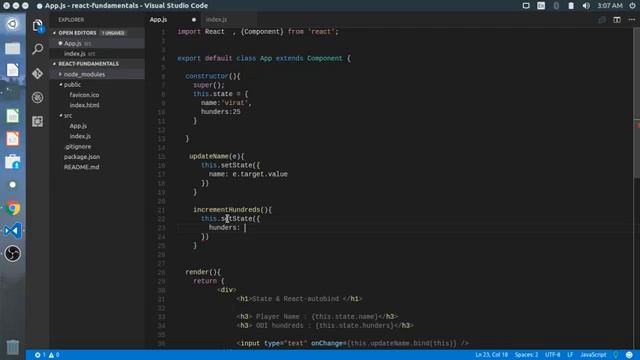This screenshot has width=640, height=360.
Task: Open the Debug view icon
Action: coord(38,98)
